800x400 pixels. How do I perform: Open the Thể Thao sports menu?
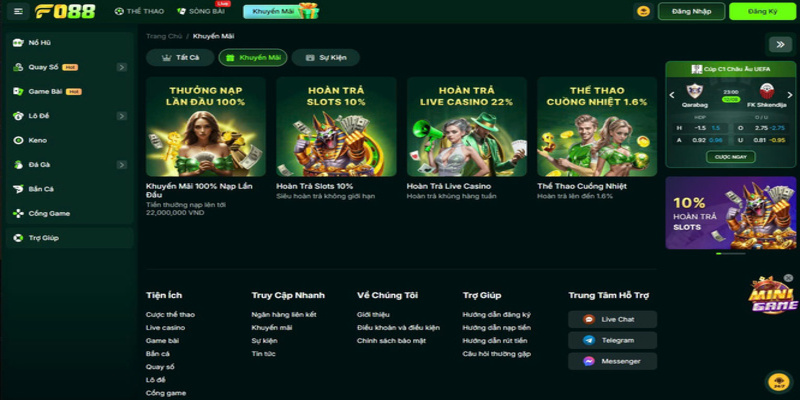coord(139,11)
